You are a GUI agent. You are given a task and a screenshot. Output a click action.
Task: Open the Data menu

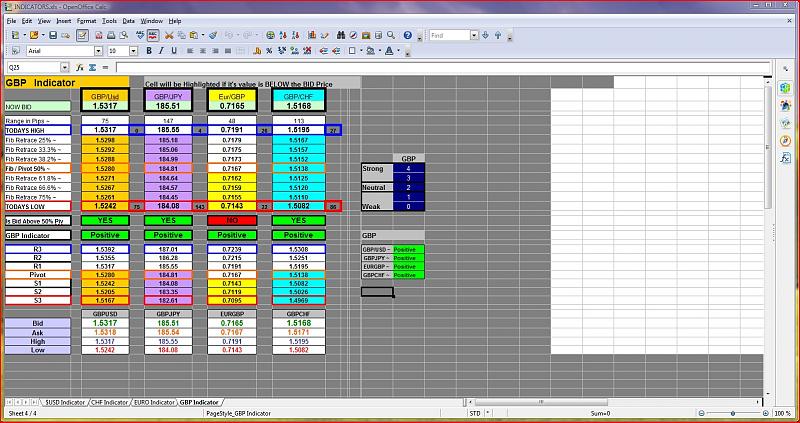pos(129,21)
